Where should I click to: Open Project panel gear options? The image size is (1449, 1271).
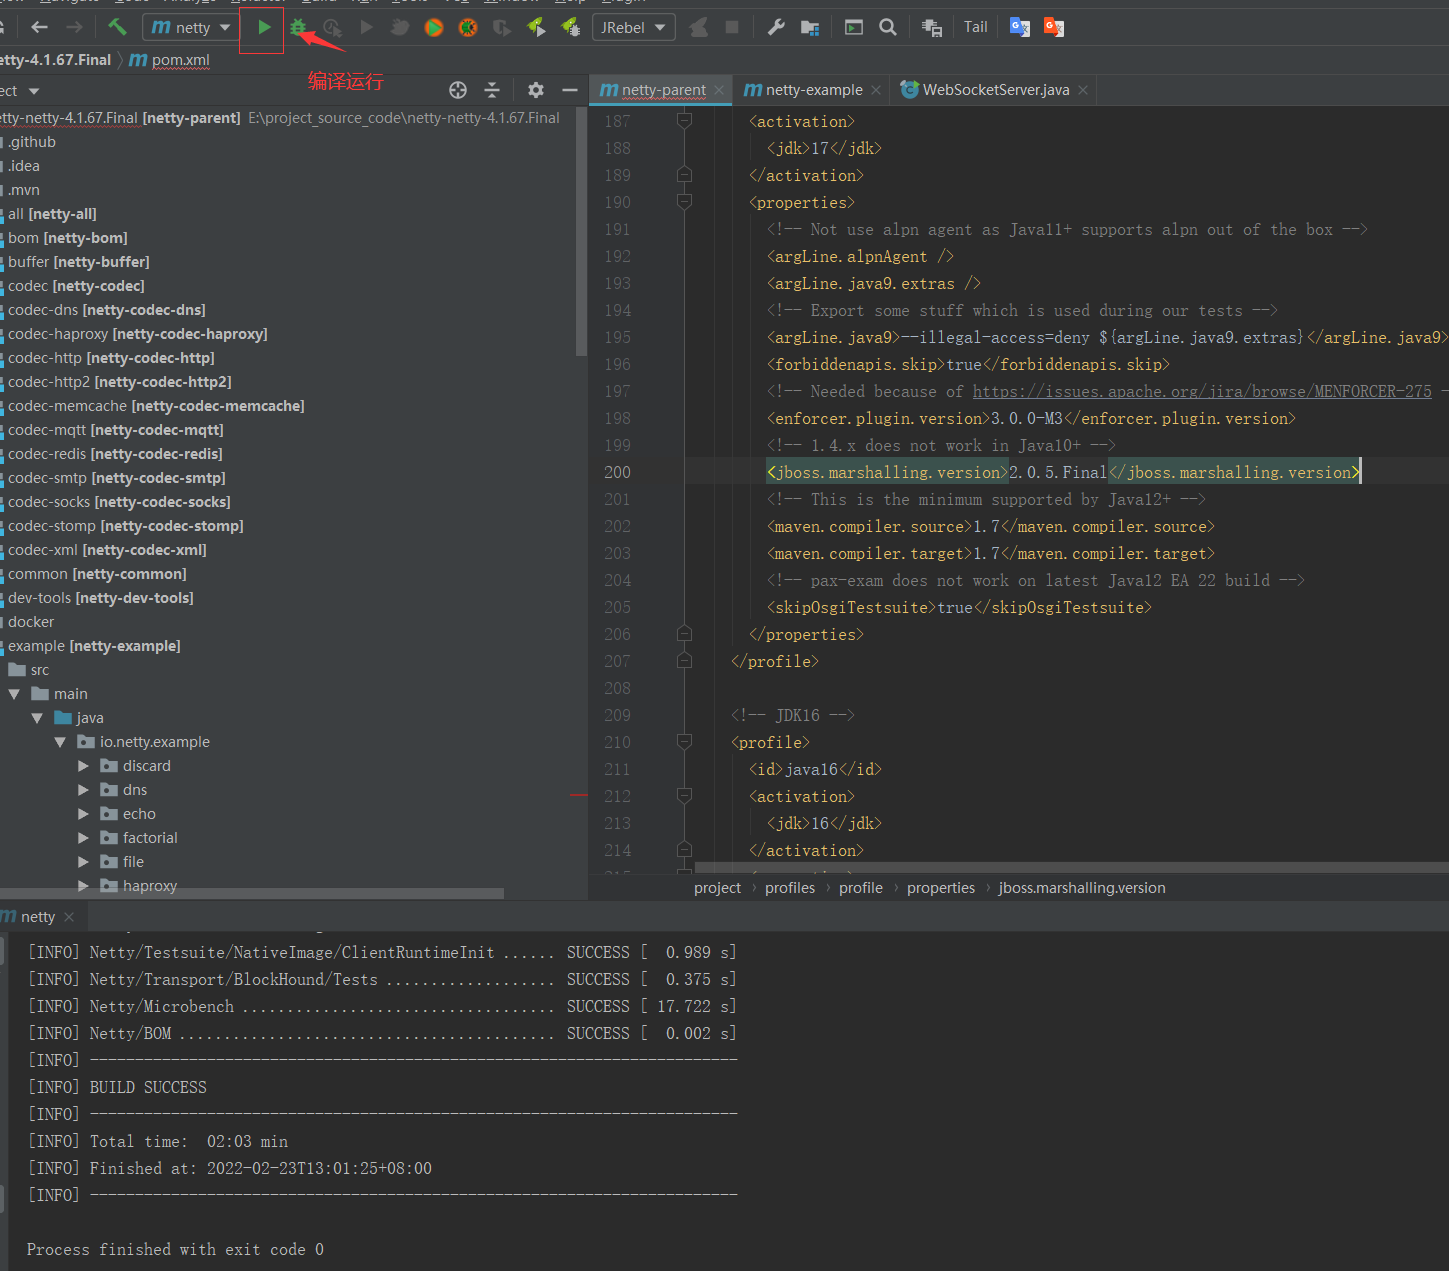coord(536,90)
